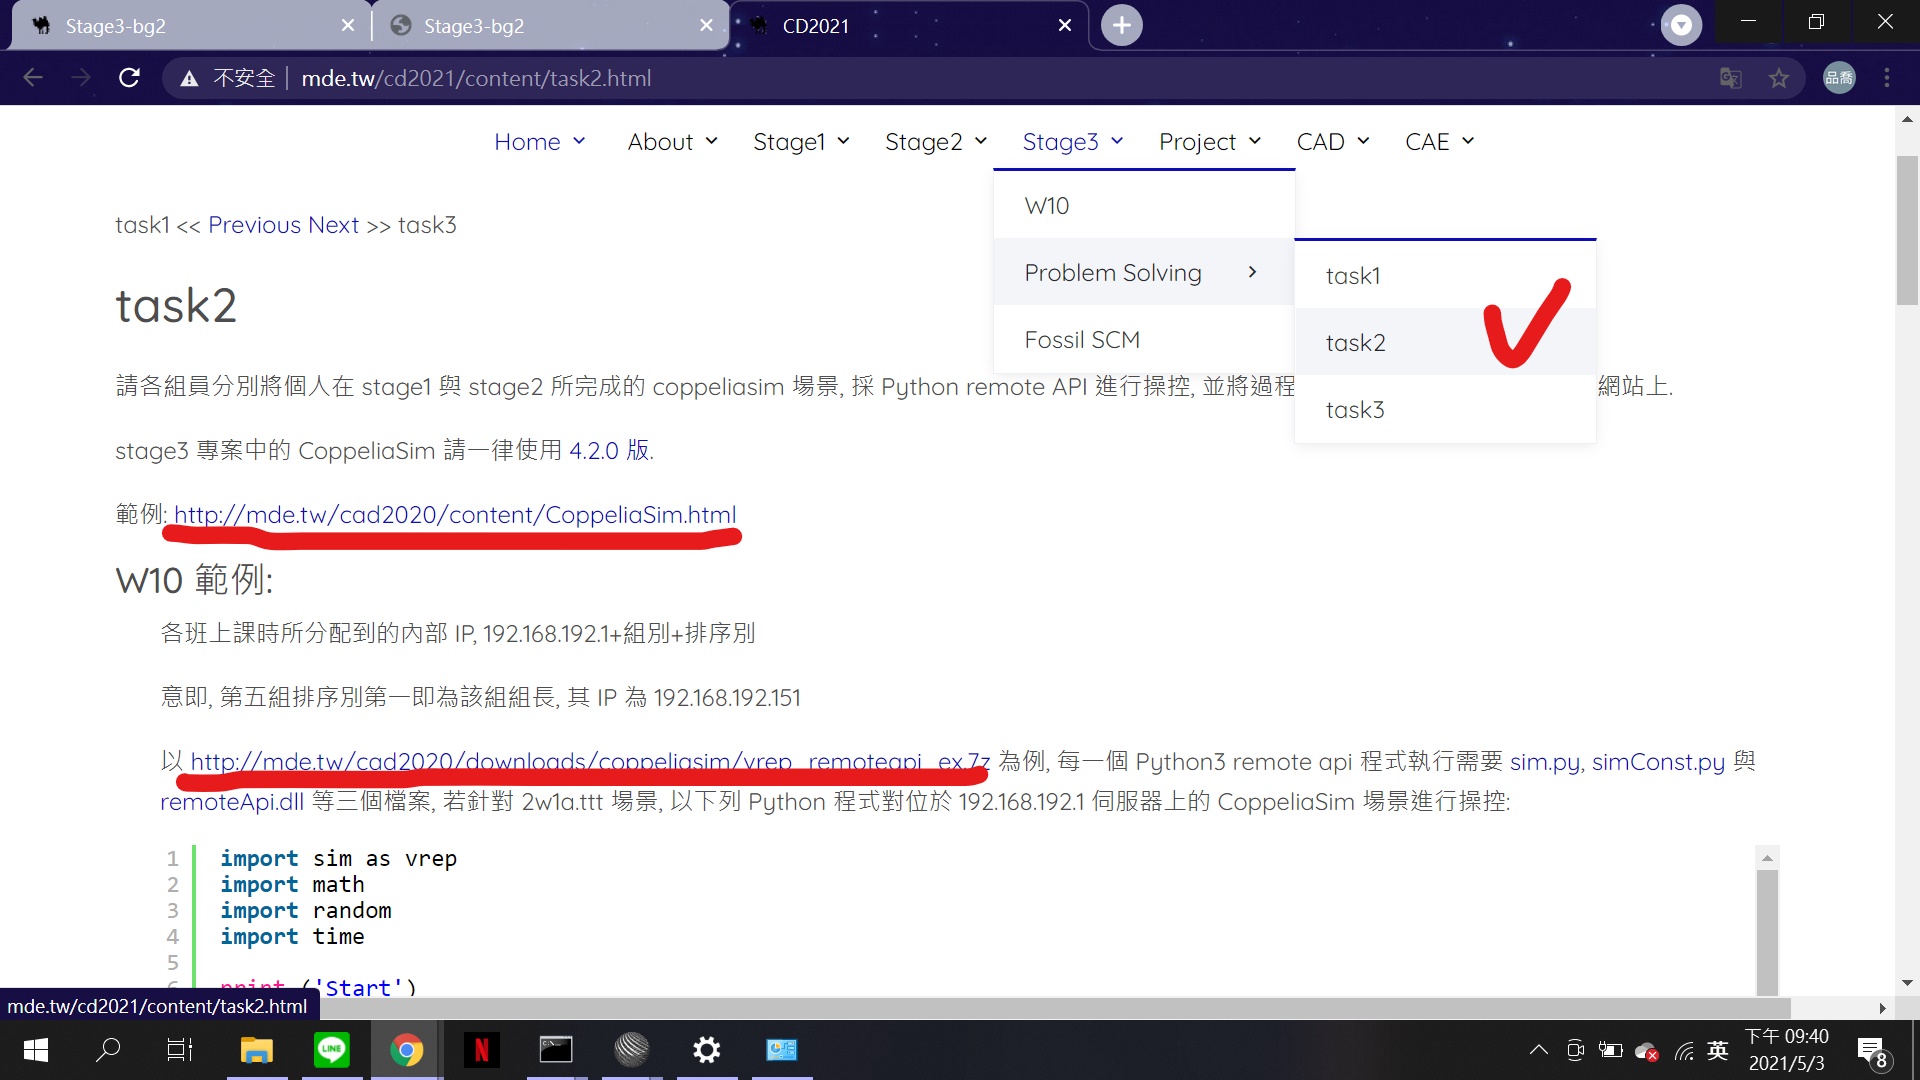Expand the Project dropdown menu

[x=1209, y=142]
